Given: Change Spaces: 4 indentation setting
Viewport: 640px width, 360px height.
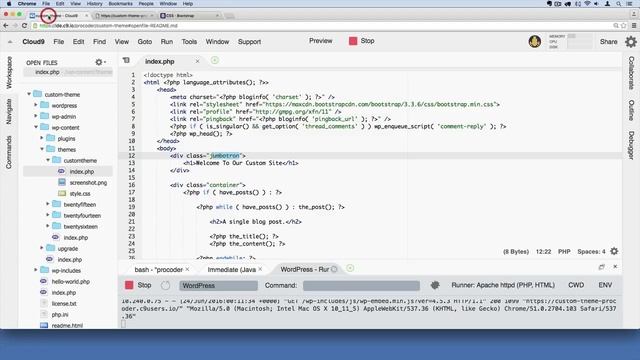Looking at the screenshot, I should [591, 251].
